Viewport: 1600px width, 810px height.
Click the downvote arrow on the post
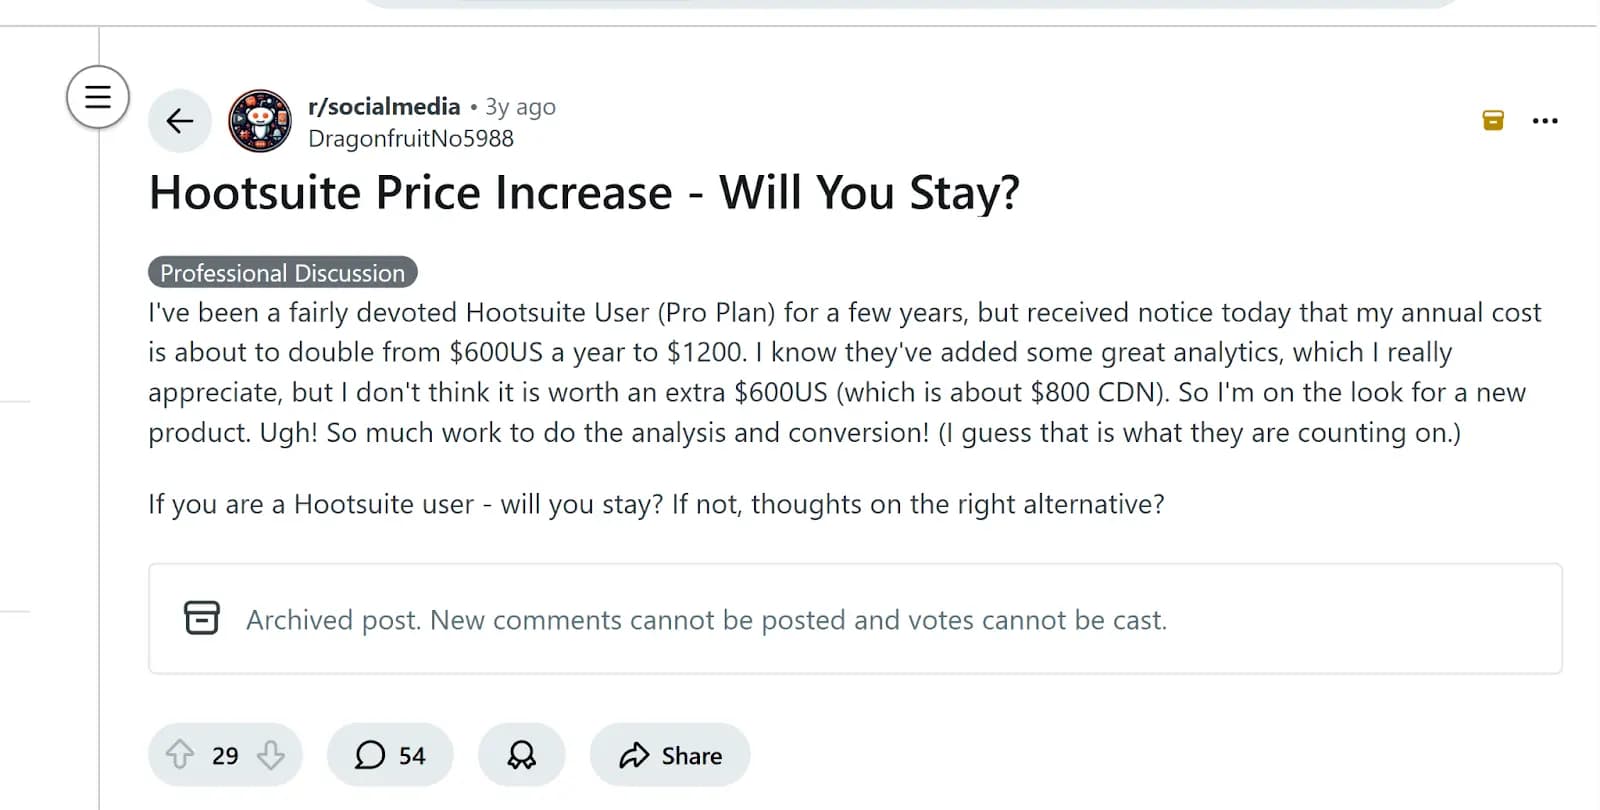271,755
